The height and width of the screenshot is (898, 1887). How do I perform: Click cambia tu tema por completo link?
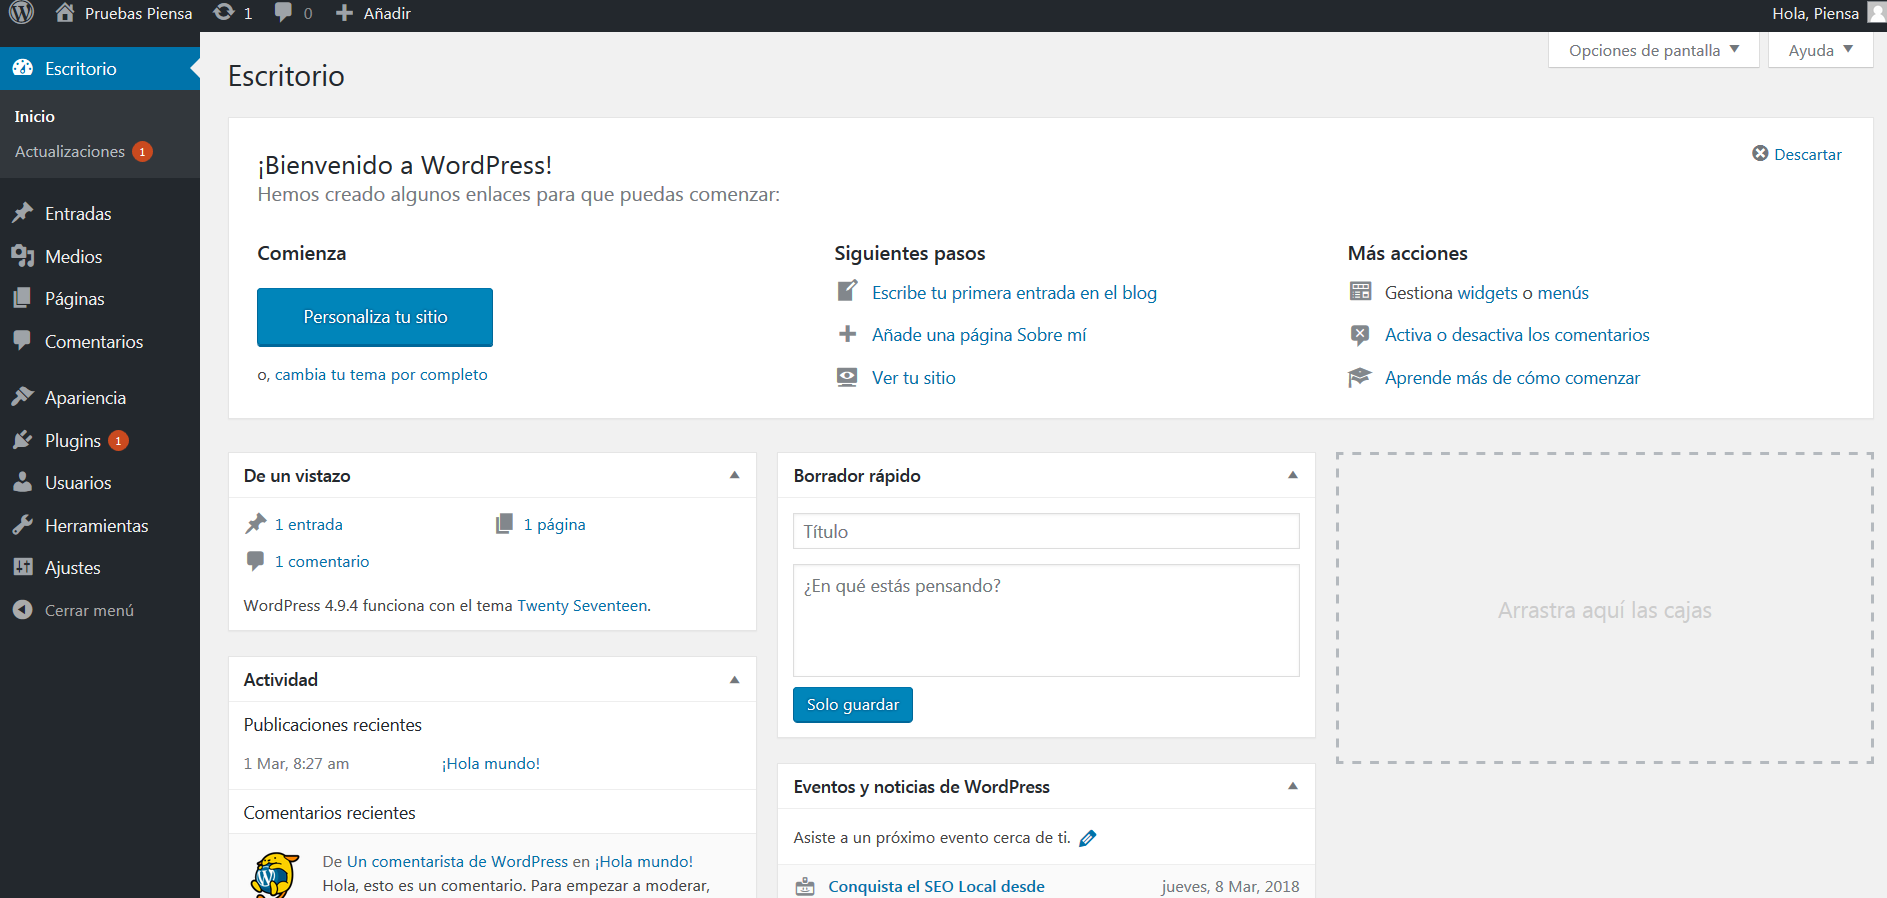381,374
